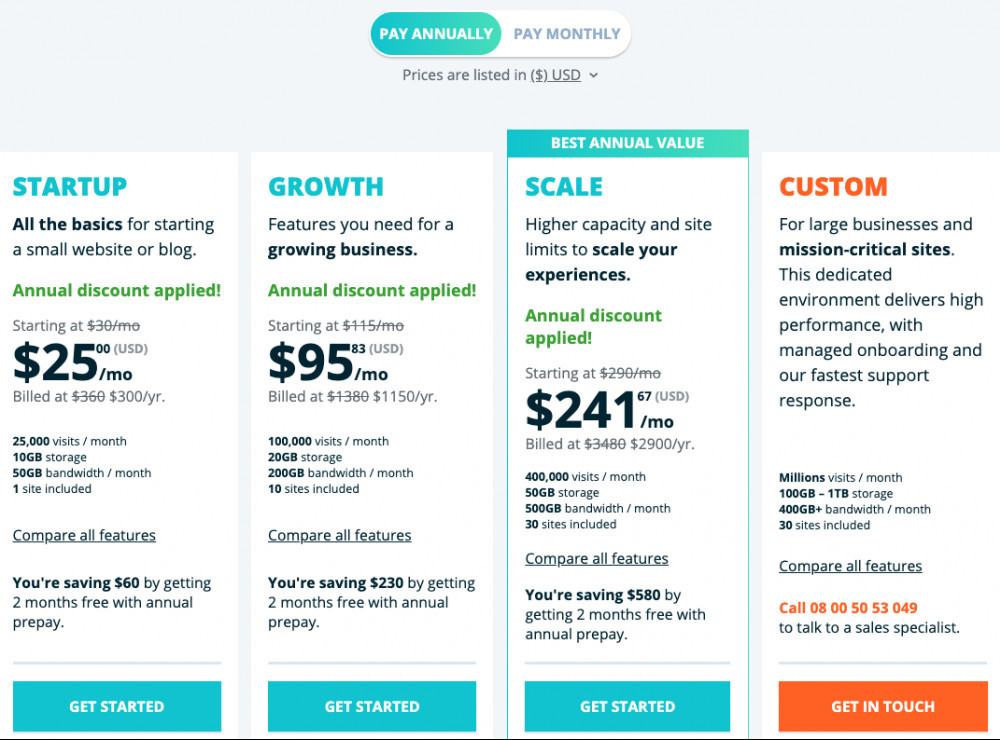Open the ($) USD currency dropdown
This screenshot has height=740, width=1000.
[x=555, y=75]
